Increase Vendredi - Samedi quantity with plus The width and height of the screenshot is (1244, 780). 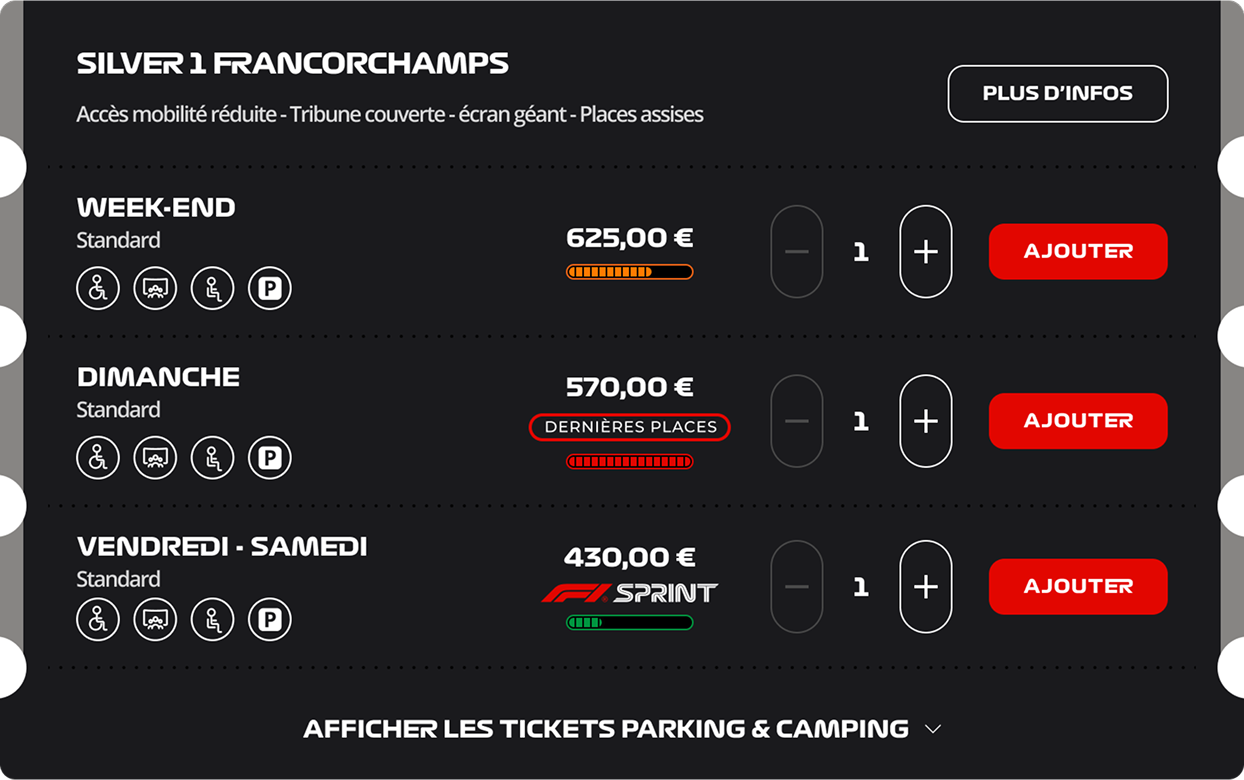point(926,587)
